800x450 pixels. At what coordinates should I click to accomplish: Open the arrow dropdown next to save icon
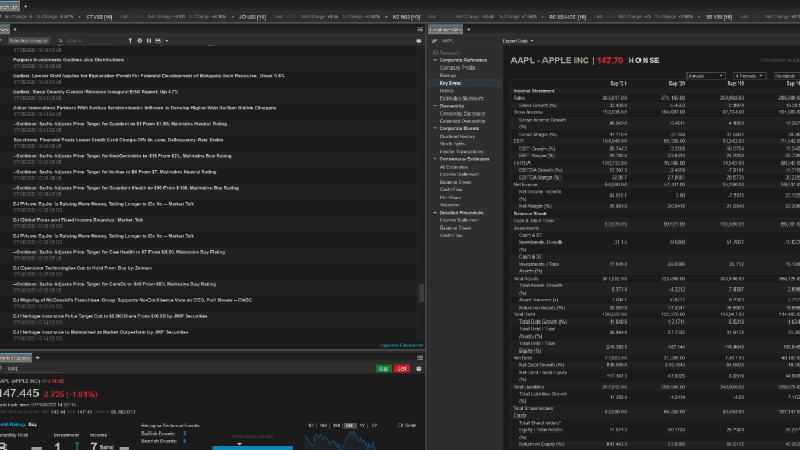point(167,41)
